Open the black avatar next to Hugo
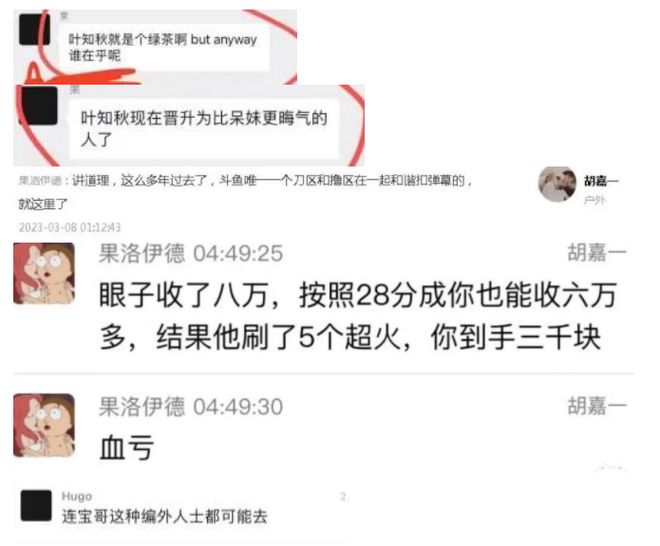Screen dimensions: 660x546 tap(36, 505)
